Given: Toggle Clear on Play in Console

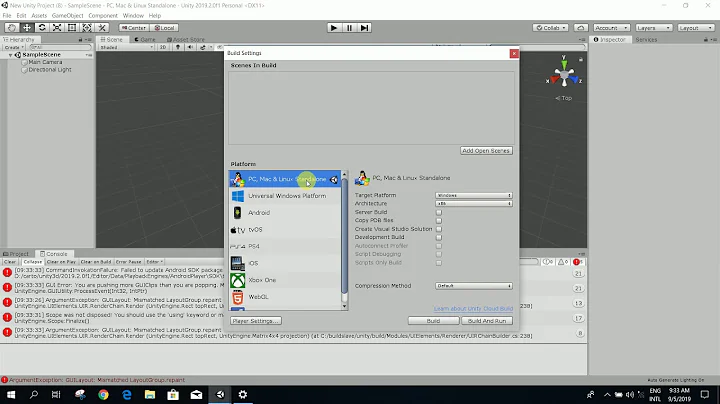Looking at the screenshot, I should click(x=61, y=262).
